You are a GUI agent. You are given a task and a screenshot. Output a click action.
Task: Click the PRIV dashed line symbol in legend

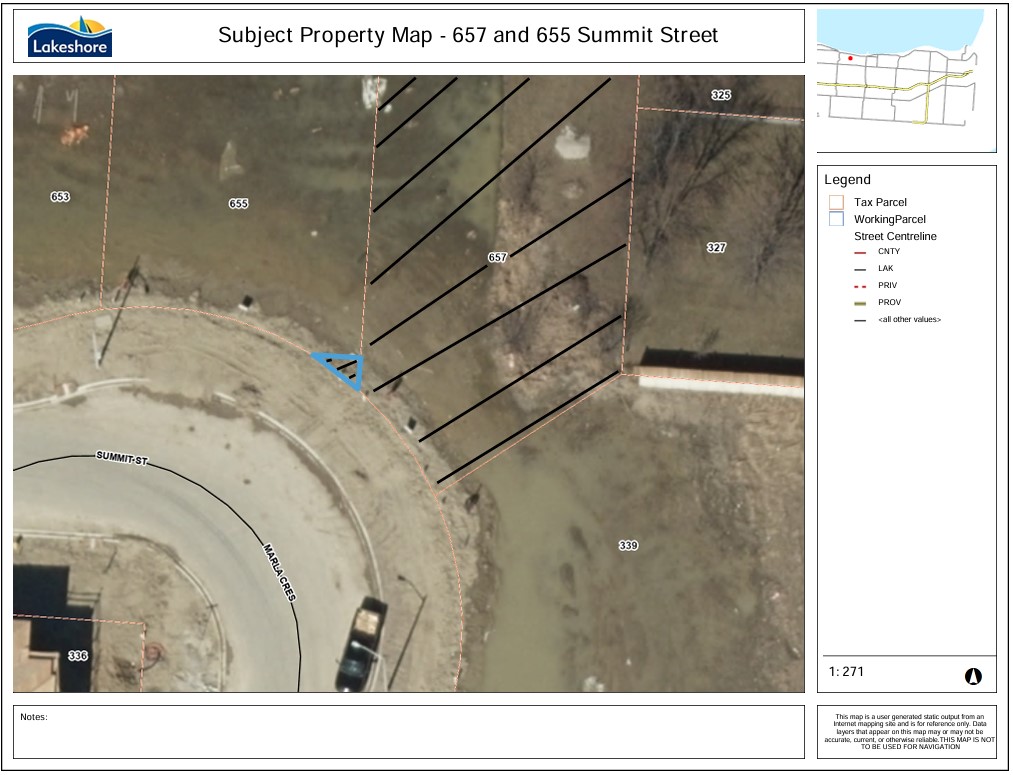point(860,285)
